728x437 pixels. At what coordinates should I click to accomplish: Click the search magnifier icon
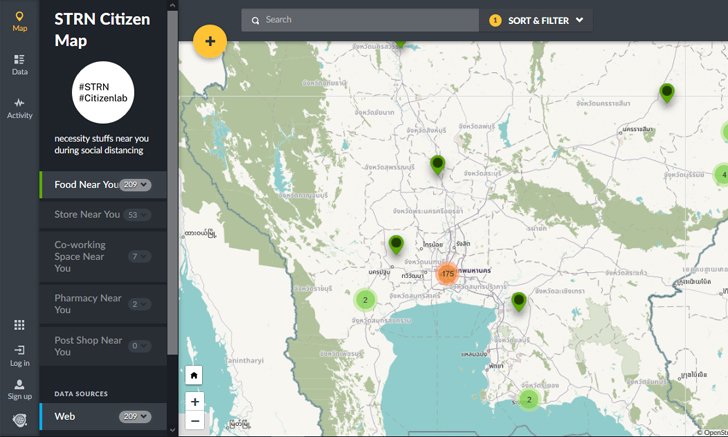[255, 20]
